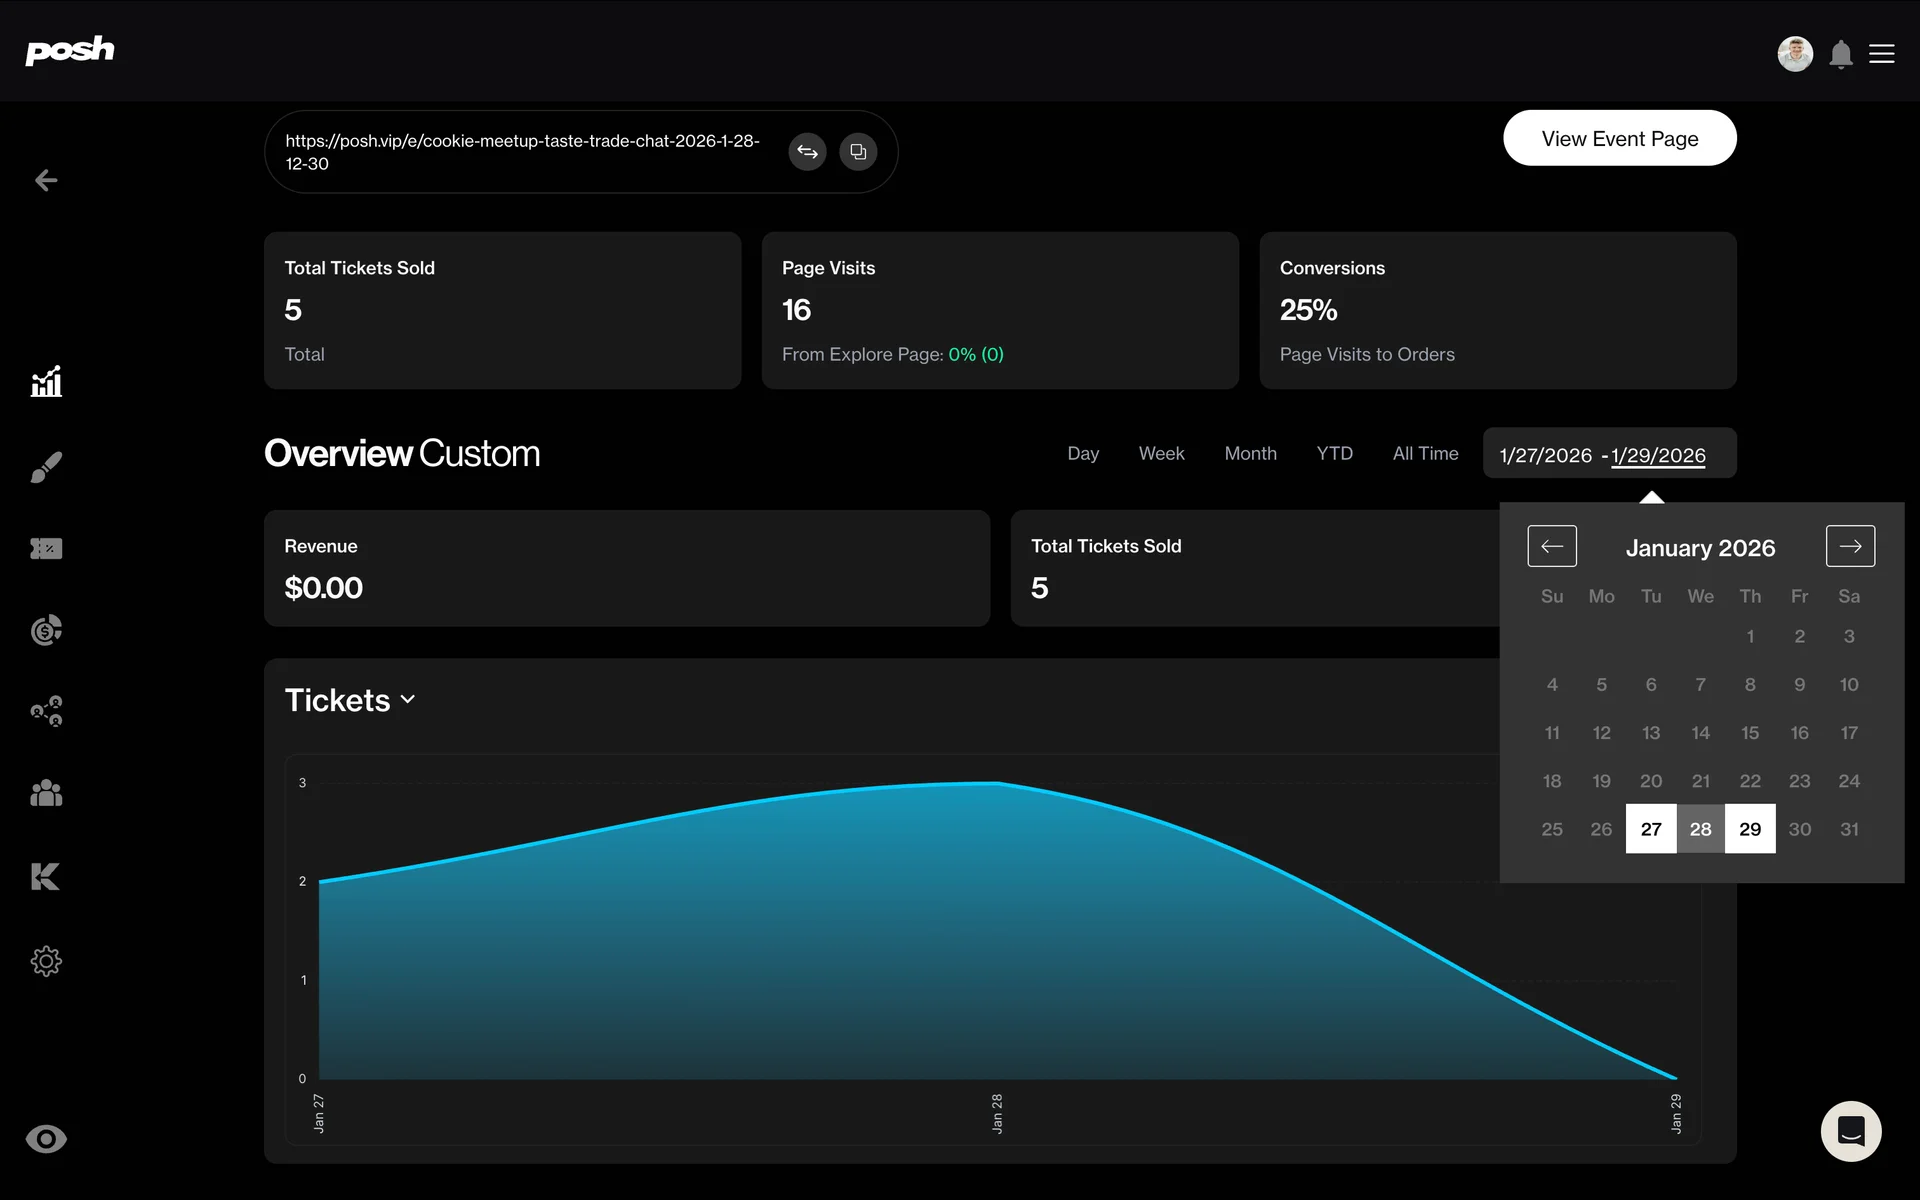Open the tickets coupon sidebar icon
The height and width of the screenshot is (1200, 1920).
[46, 548]
